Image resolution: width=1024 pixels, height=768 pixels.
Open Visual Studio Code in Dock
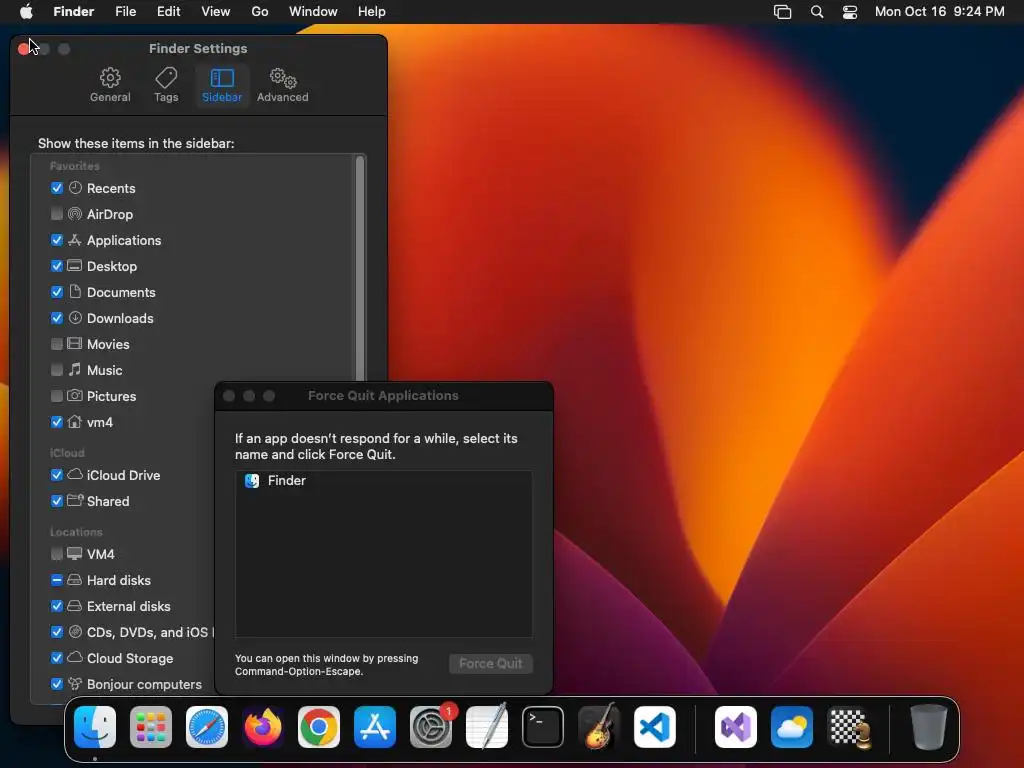pos(655,727)
